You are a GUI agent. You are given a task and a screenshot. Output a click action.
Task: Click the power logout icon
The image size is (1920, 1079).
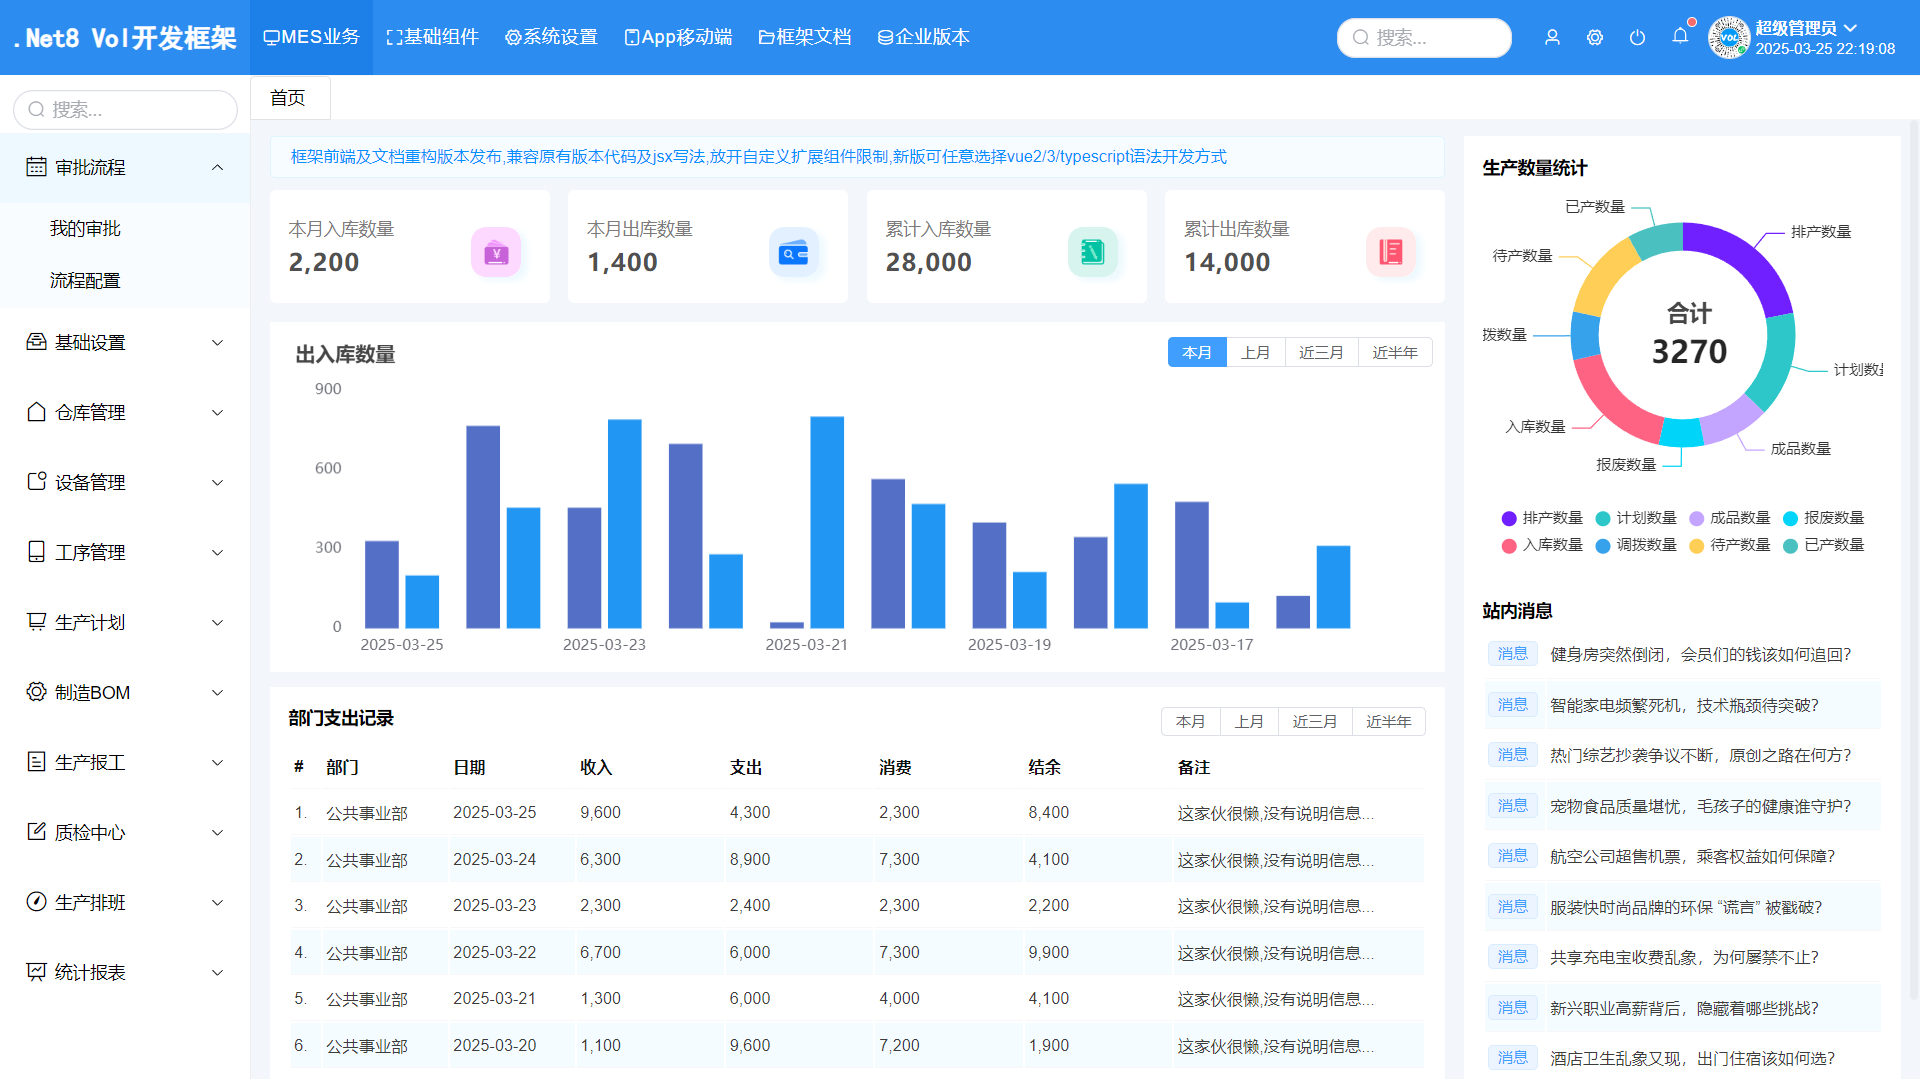(1637, 37)
